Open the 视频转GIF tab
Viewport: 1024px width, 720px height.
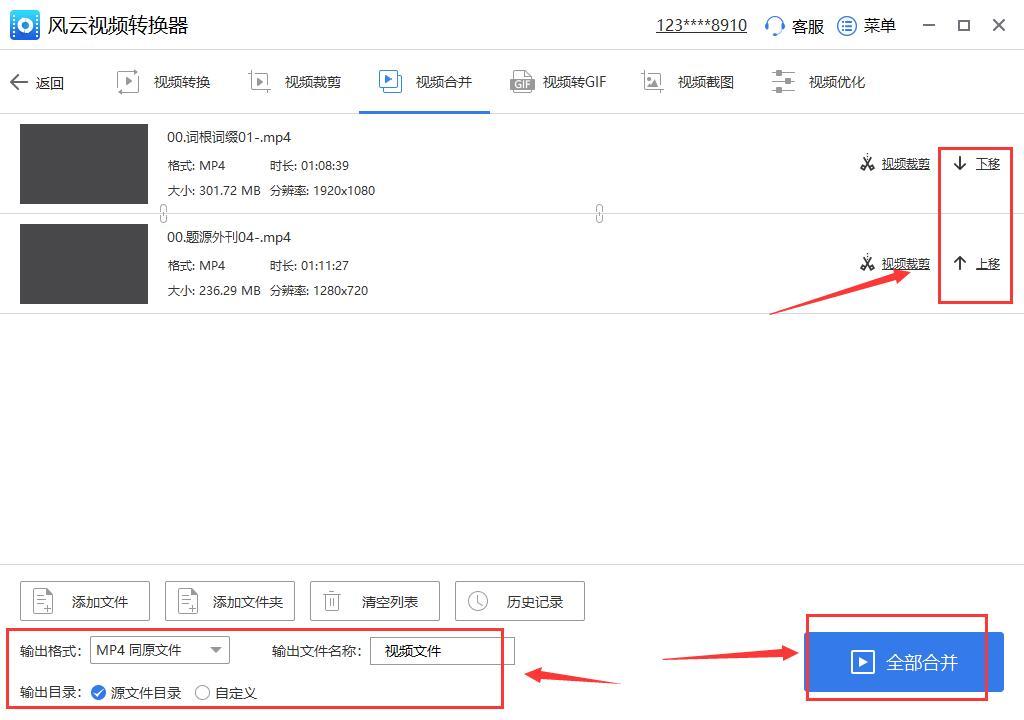click(575, 82)
